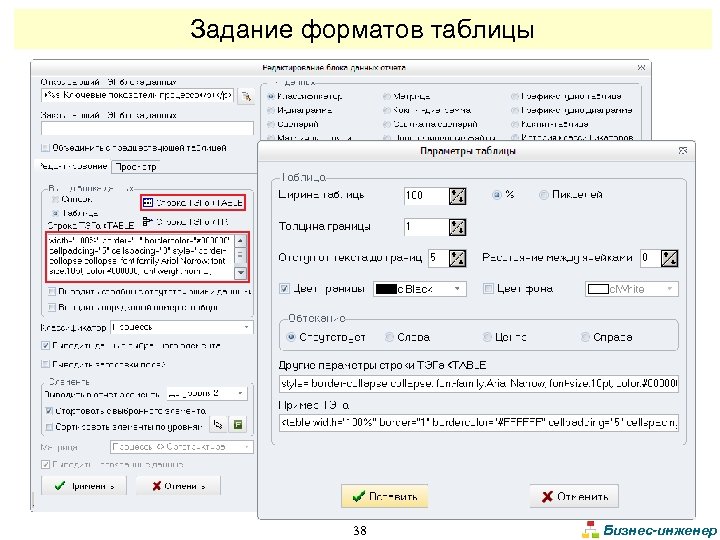
Task: Click the Расстояние между ячейками value field
Action: [x=650, y=259]
